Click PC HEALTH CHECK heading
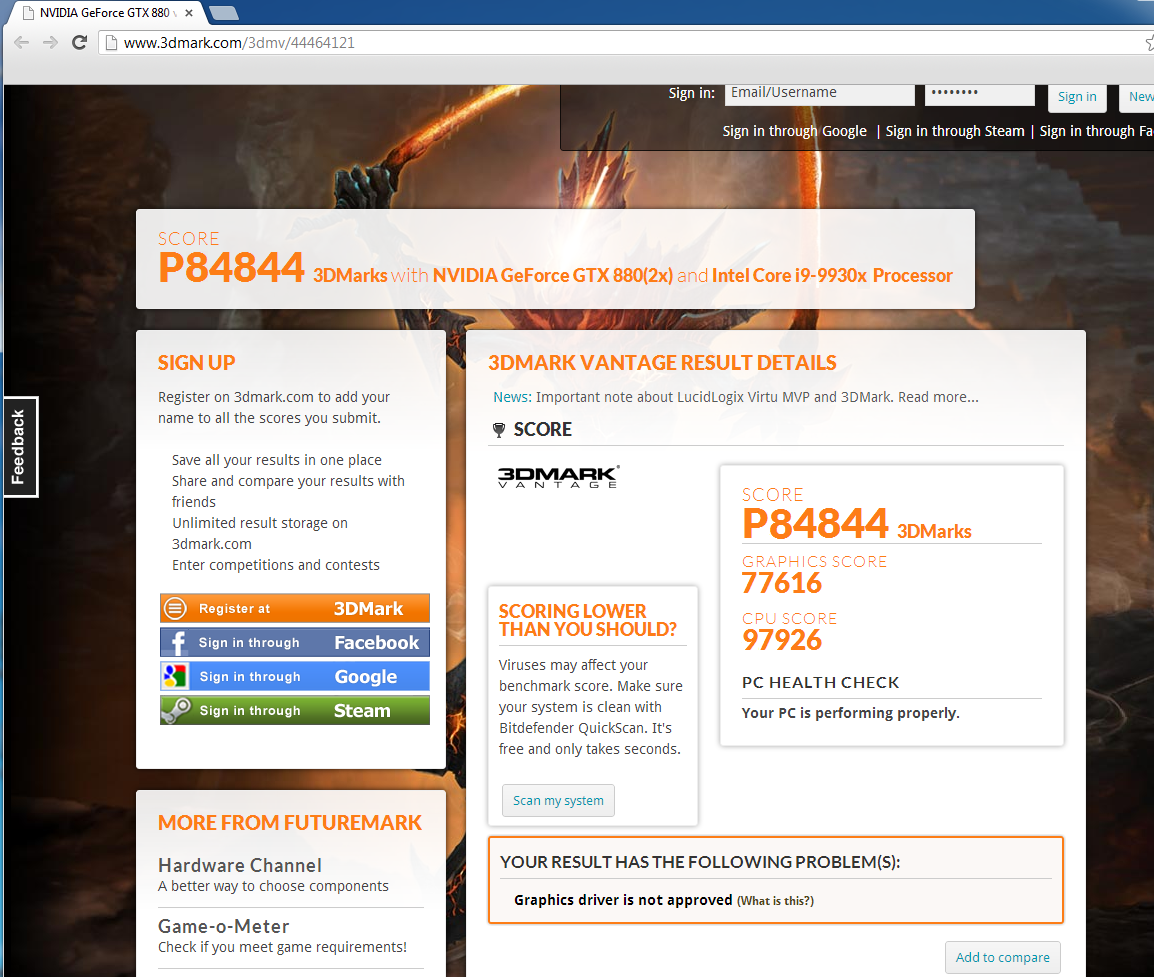 click(x=821, y=683)
